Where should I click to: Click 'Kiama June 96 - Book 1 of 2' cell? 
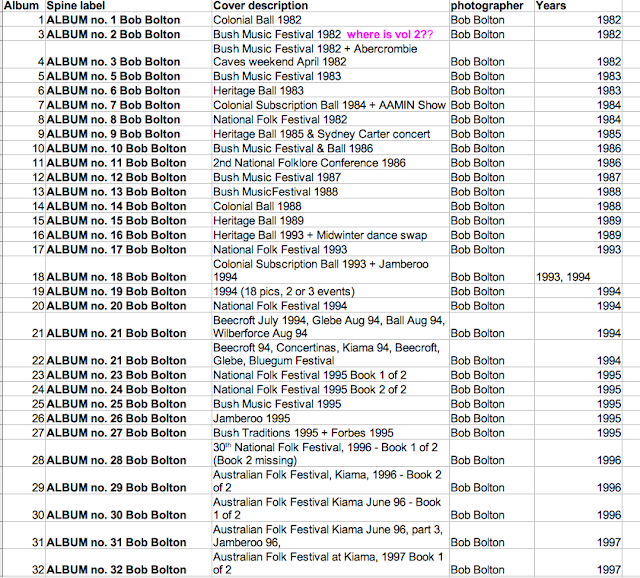pyautogui.click(x=330, y=508)
